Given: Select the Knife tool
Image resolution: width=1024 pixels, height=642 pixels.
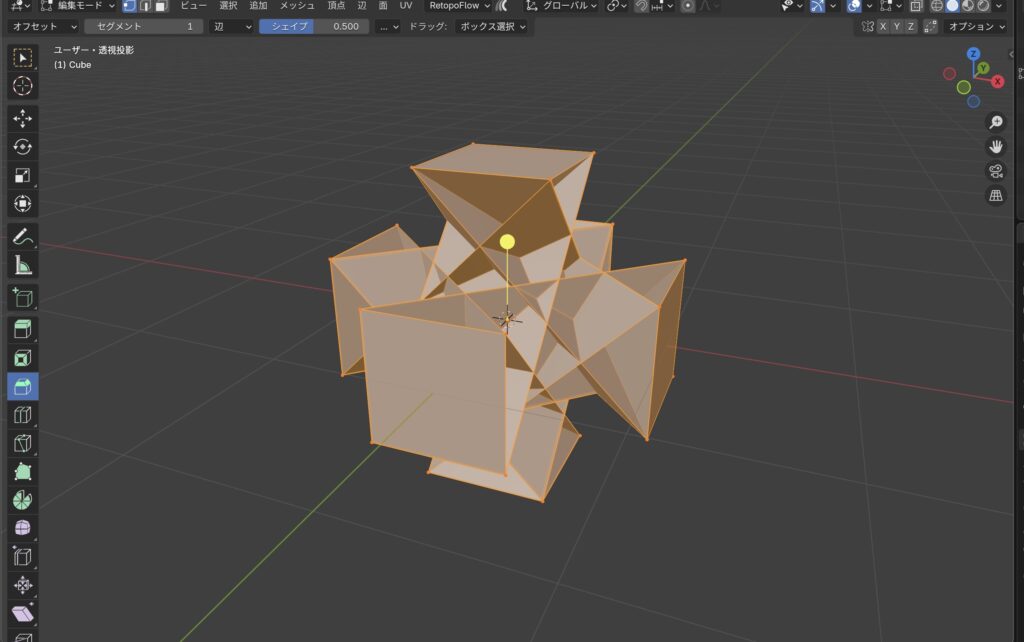Looking at the screenshot, I should (x=23, y=443).
